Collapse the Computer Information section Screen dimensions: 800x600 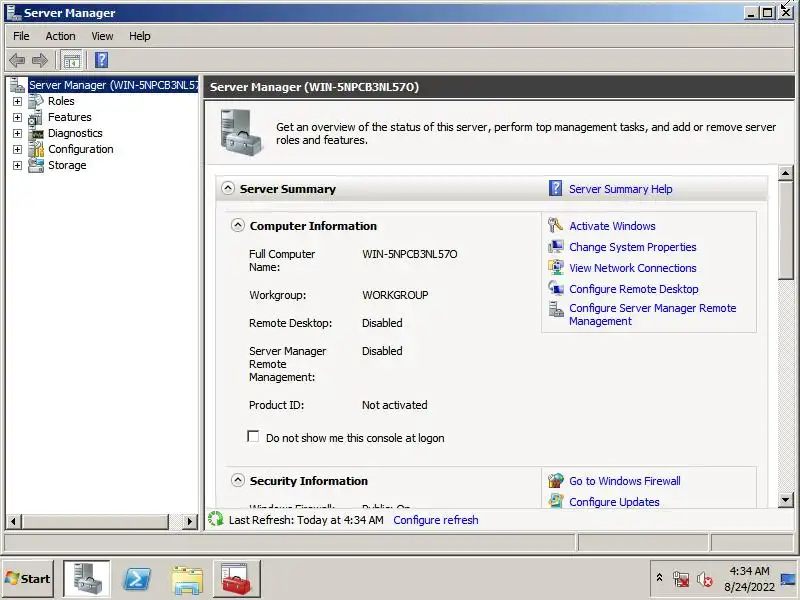click(x=238, y=225)
